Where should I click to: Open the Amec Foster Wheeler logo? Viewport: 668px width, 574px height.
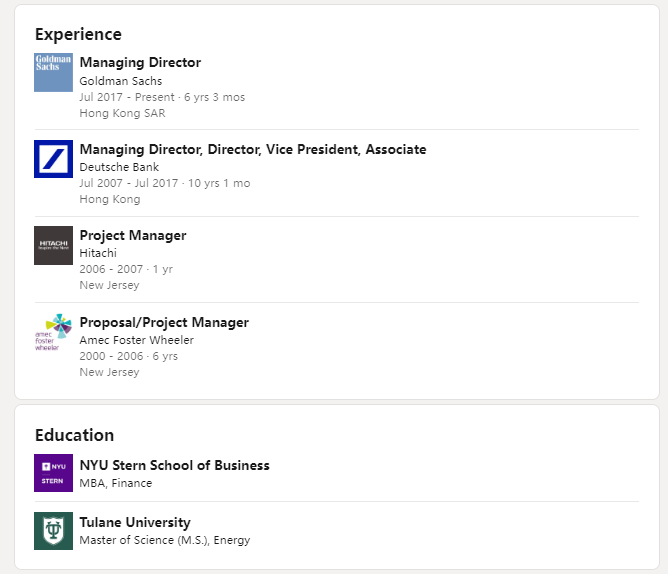(53, 332)
